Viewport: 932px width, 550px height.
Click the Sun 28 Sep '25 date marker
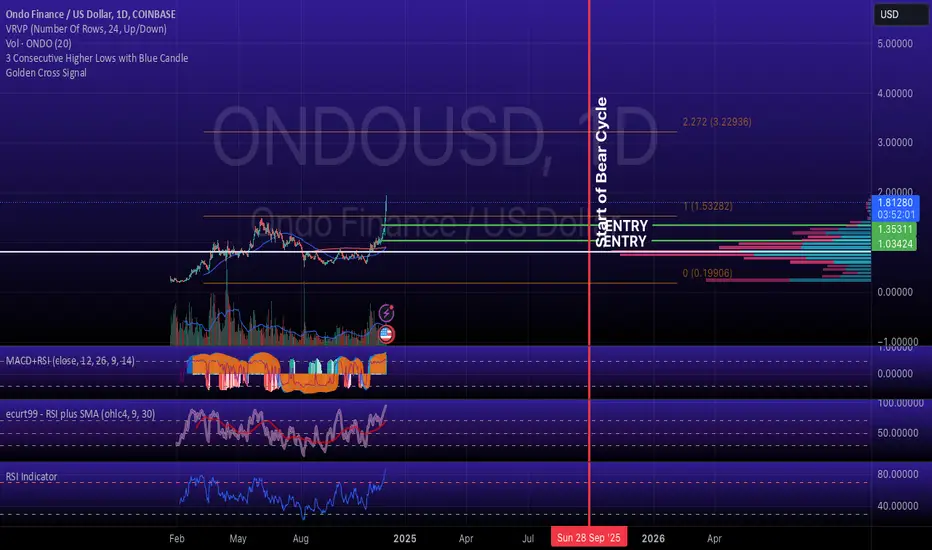click(588, 538)
